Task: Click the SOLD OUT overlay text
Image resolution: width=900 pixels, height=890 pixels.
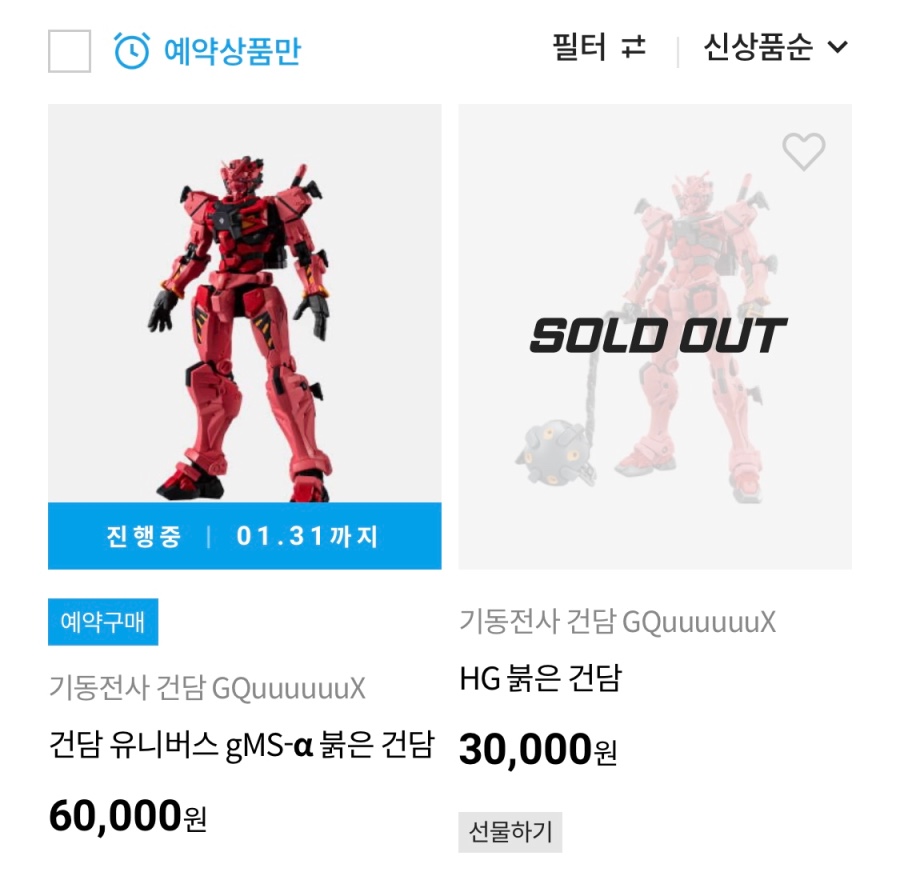Action: [x=657, y=336]
